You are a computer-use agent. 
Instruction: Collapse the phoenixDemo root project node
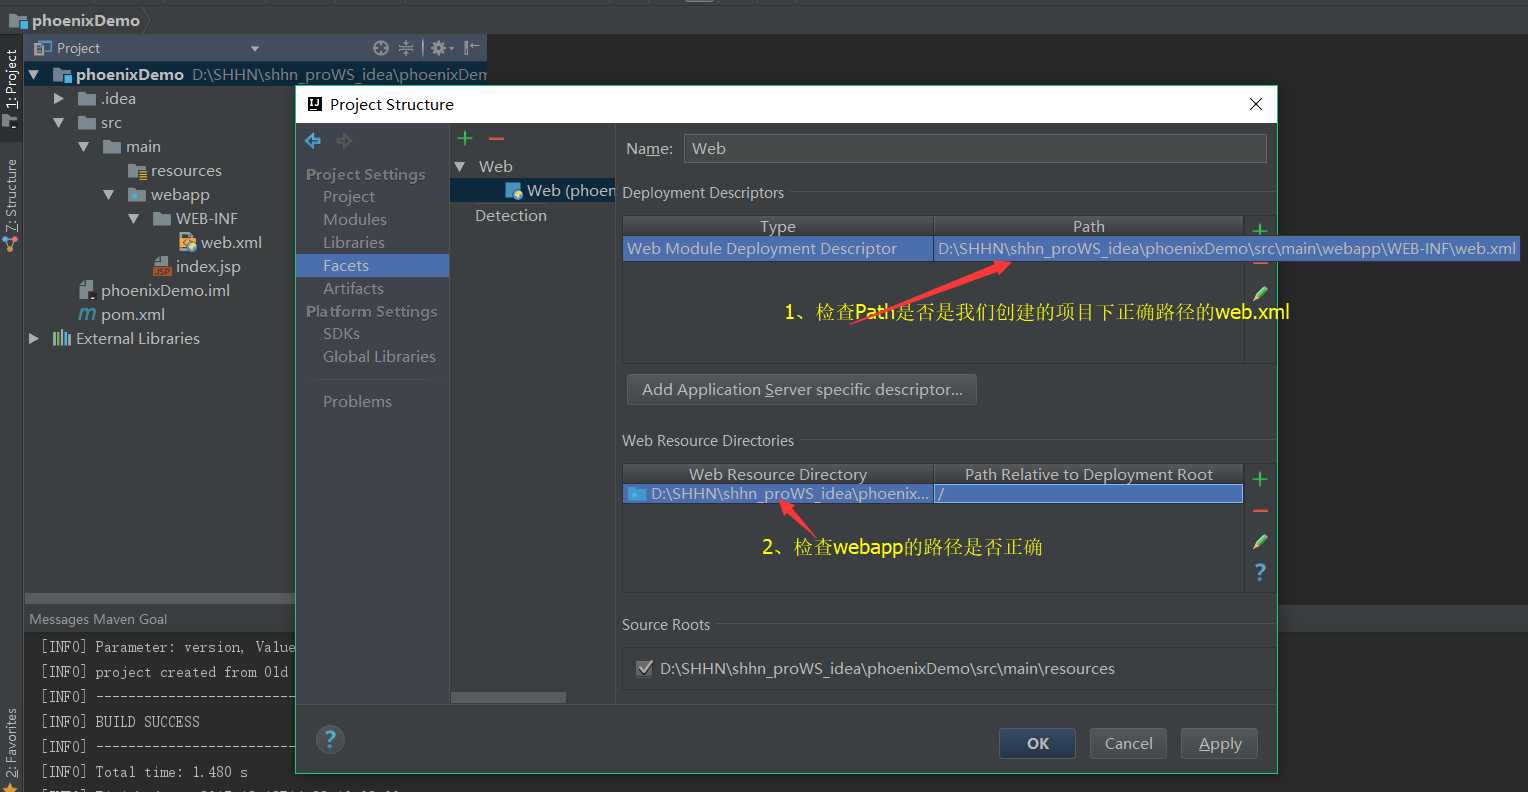pos(34,74)
